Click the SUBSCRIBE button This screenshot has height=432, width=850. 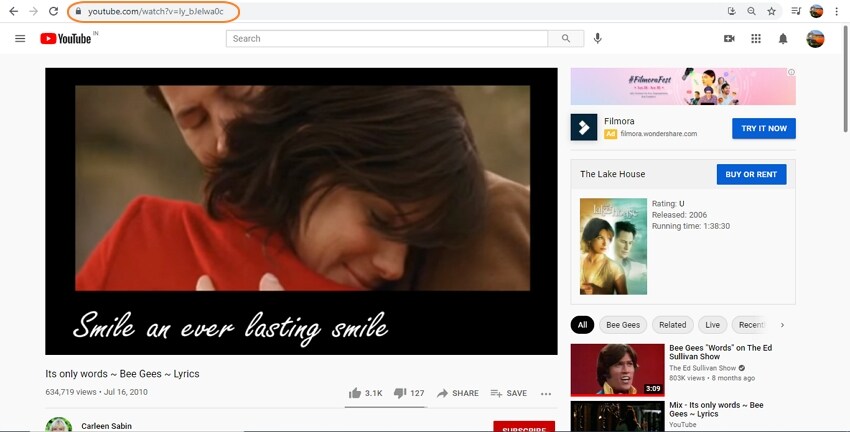(x=524, y=427)
